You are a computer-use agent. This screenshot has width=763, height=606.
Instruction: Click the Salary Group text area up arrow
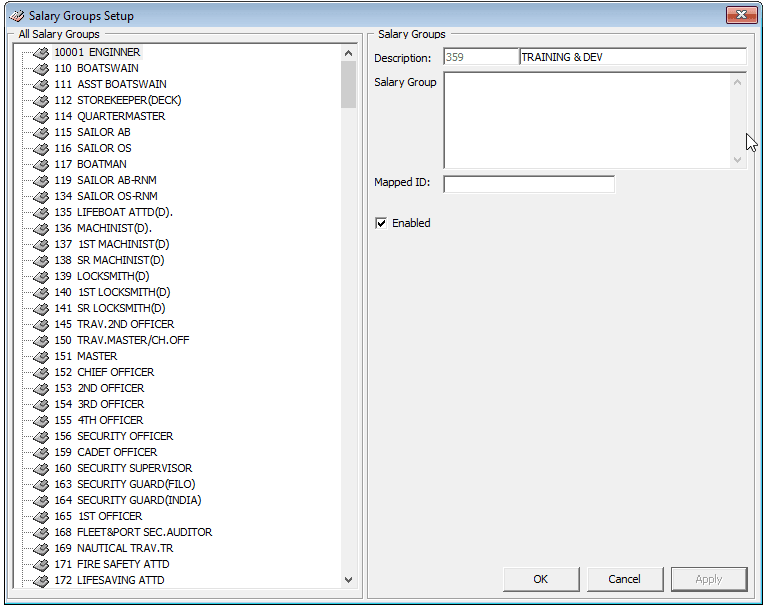737,82
